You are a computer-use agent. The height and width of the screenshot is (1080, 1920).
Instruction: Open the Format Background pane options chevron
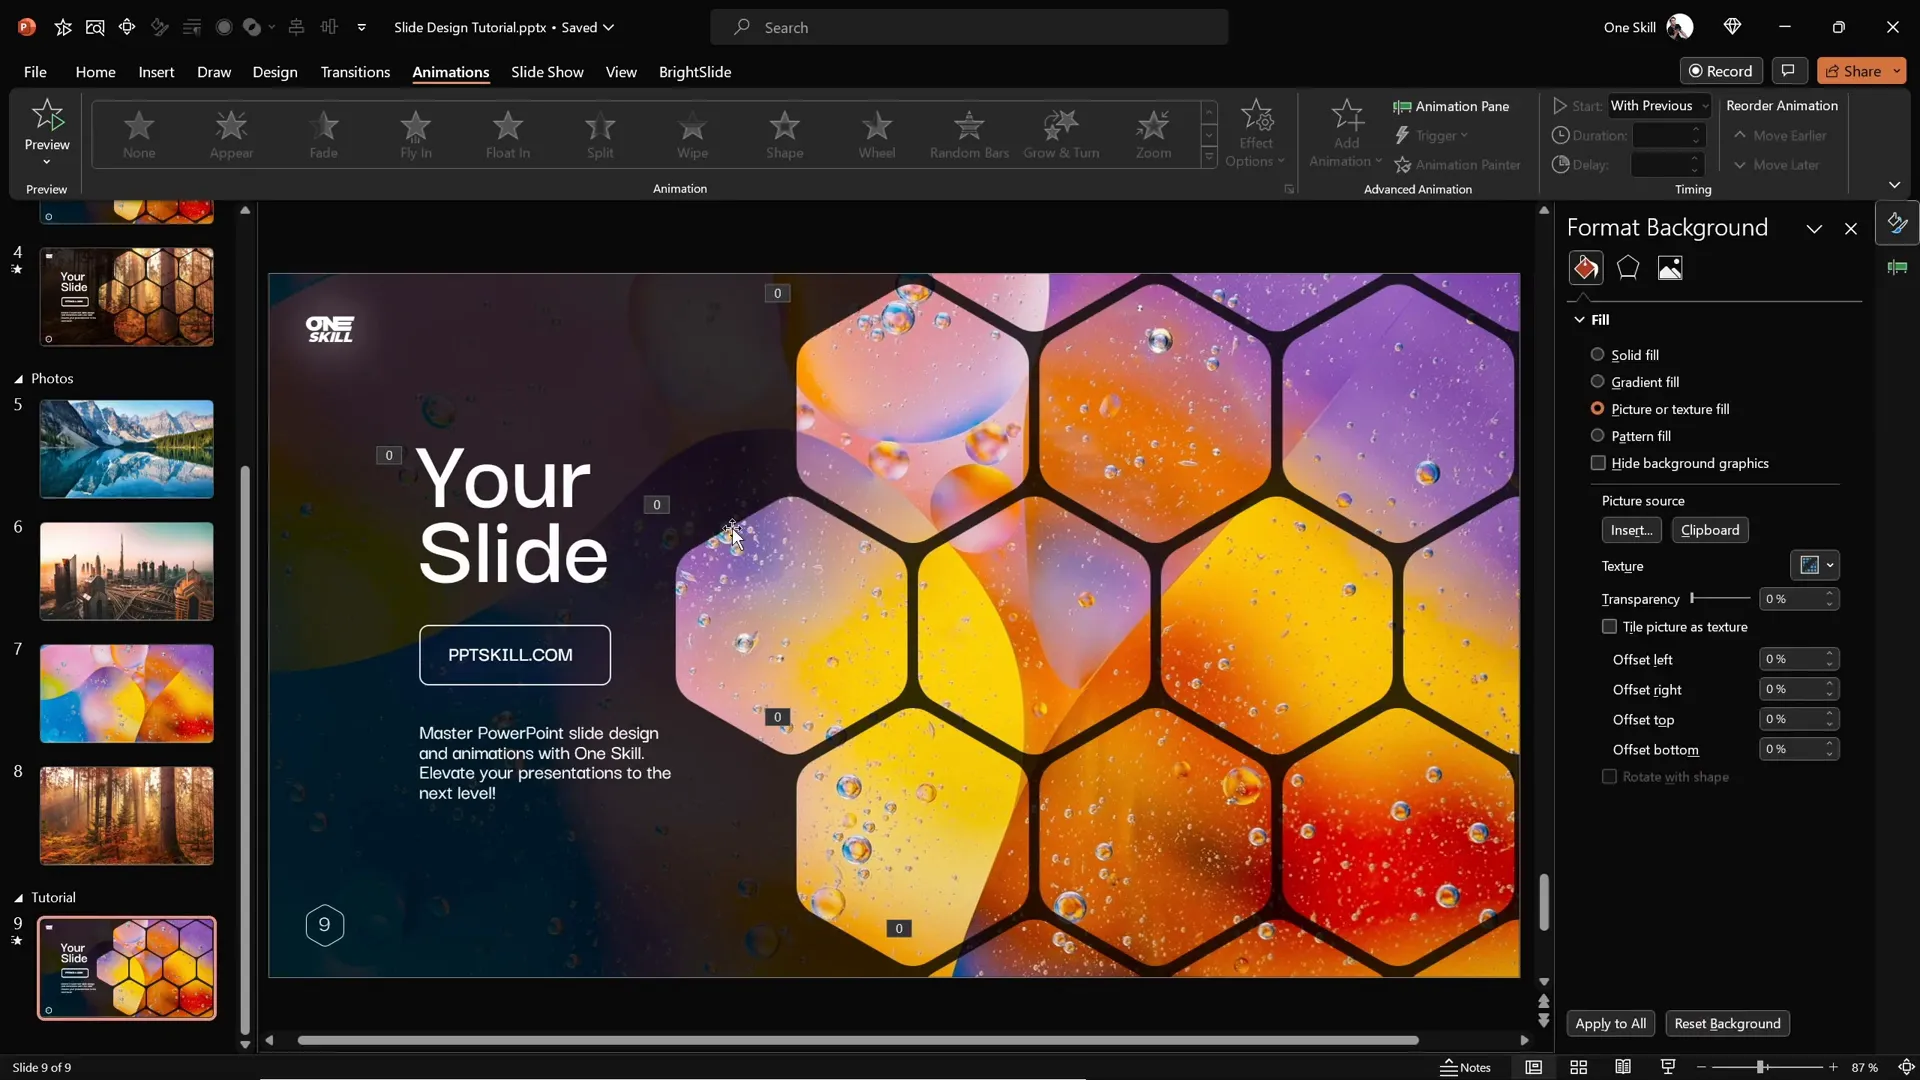[1814, 229]
